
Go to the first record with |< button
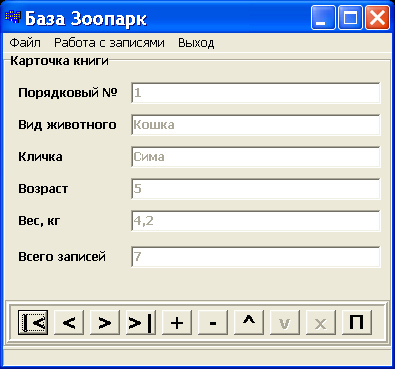click(x=33, y=322)
